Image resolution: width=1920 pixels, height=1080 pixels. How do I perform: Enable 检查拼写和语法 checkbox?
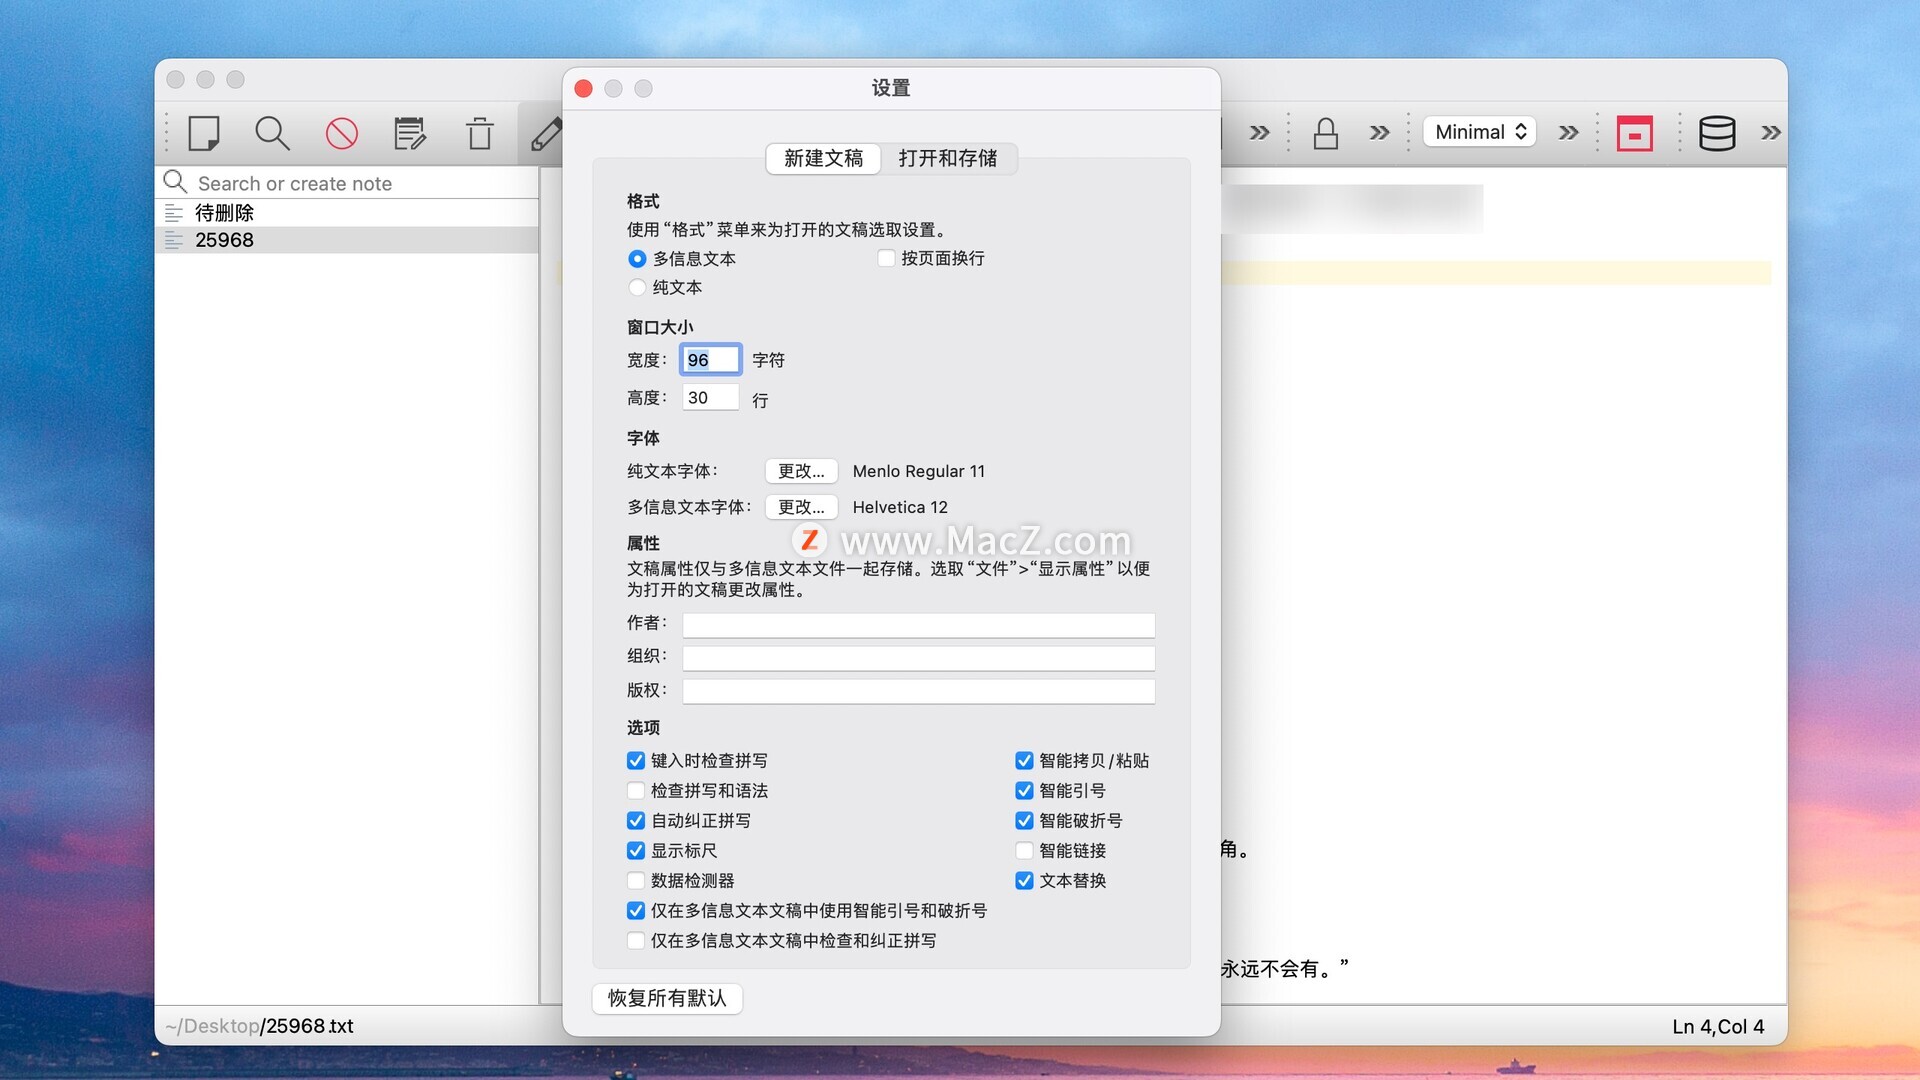pos(636,791)
